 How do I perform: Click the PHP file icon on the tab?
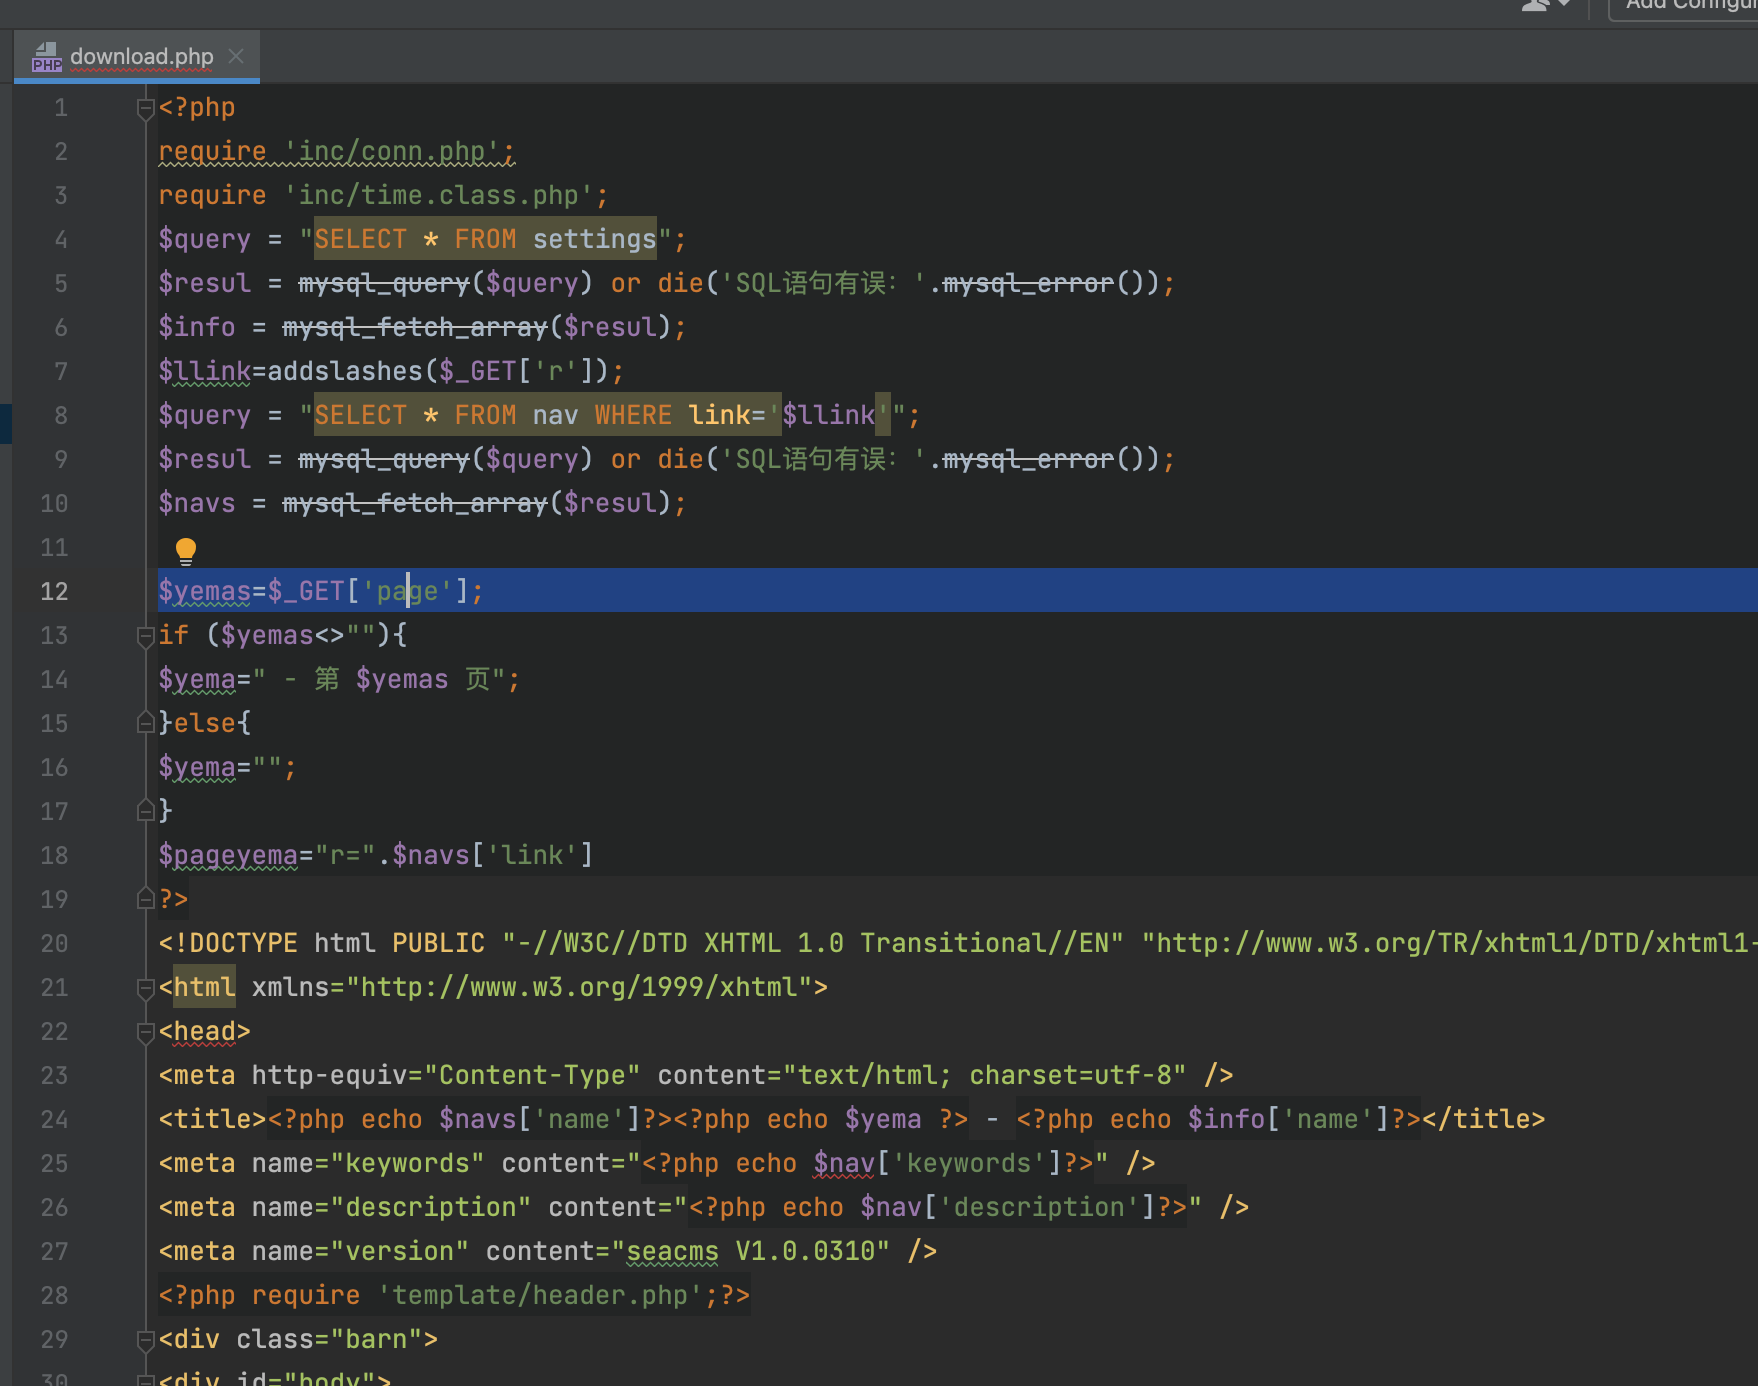pyautogui.click(x=46, y=57)
